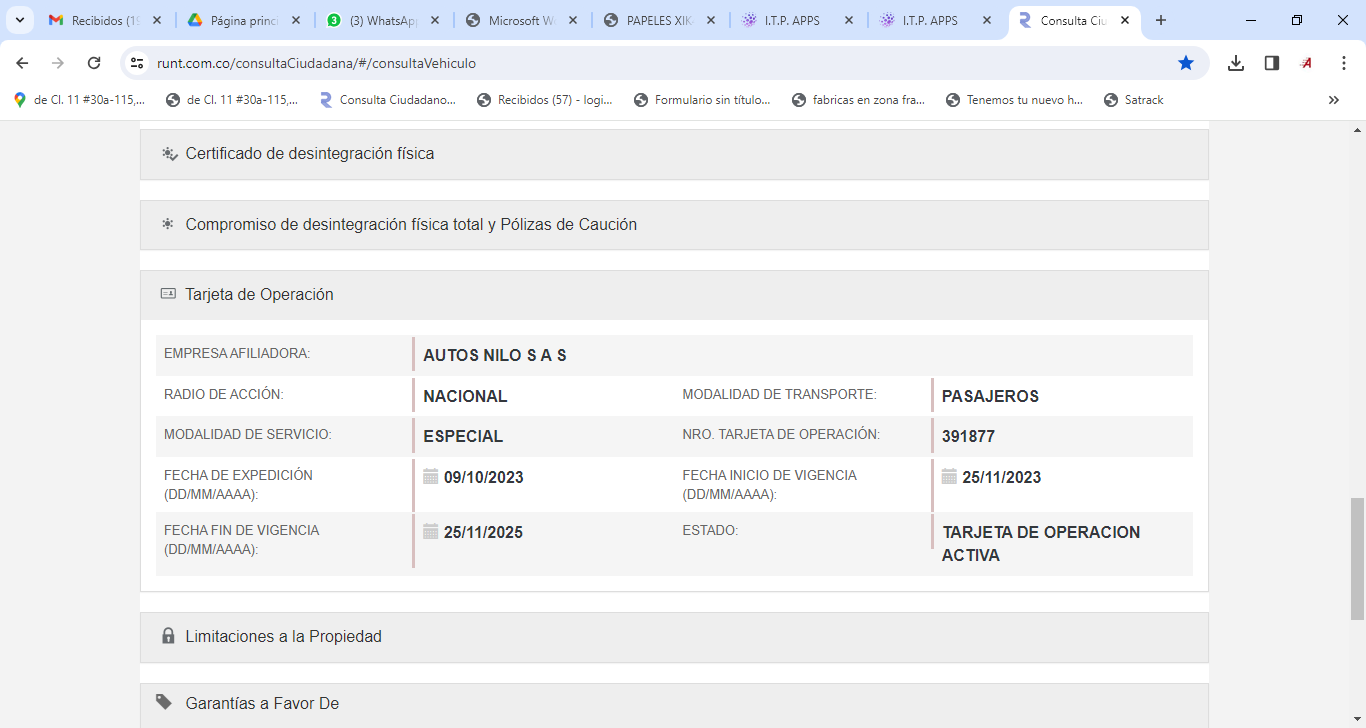
Task: Click the bookmark star icon in address bar
Action: pyautogui.click(x=1186, y=63)
